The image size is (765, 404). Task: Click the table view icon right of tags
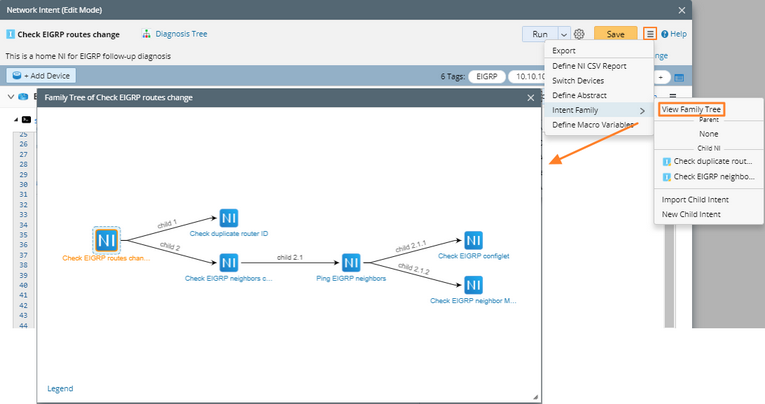tap(679, 78)
